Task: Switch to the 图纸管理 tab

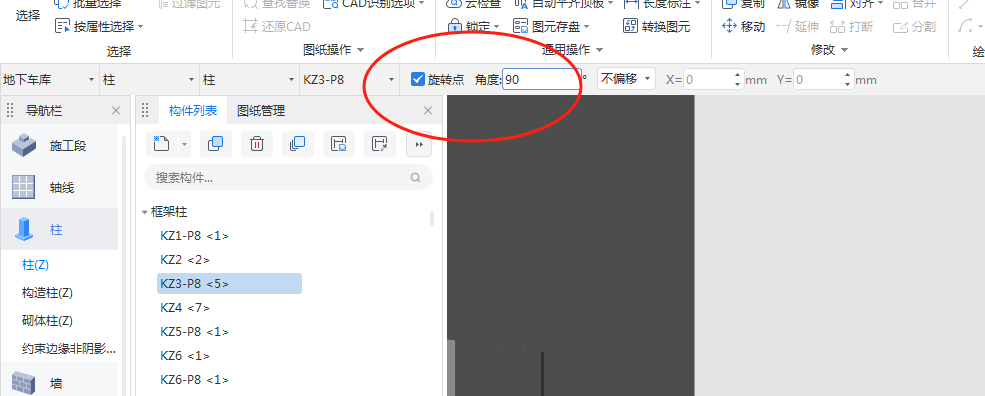Action: click(x=261, y=111)
